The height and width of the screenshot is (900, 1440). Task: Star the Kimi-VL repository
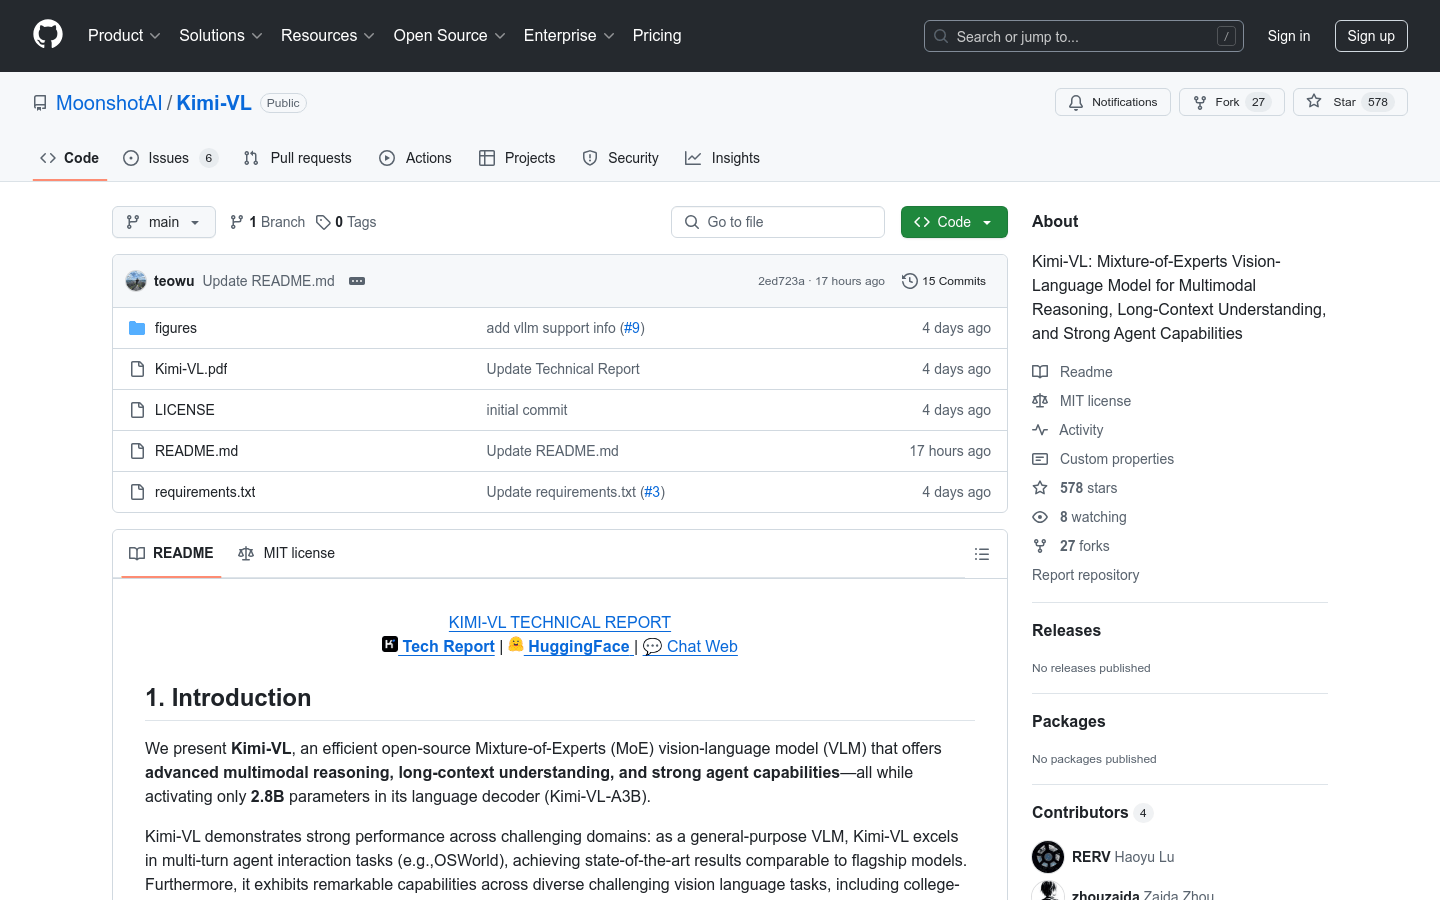coord(1350,102)
